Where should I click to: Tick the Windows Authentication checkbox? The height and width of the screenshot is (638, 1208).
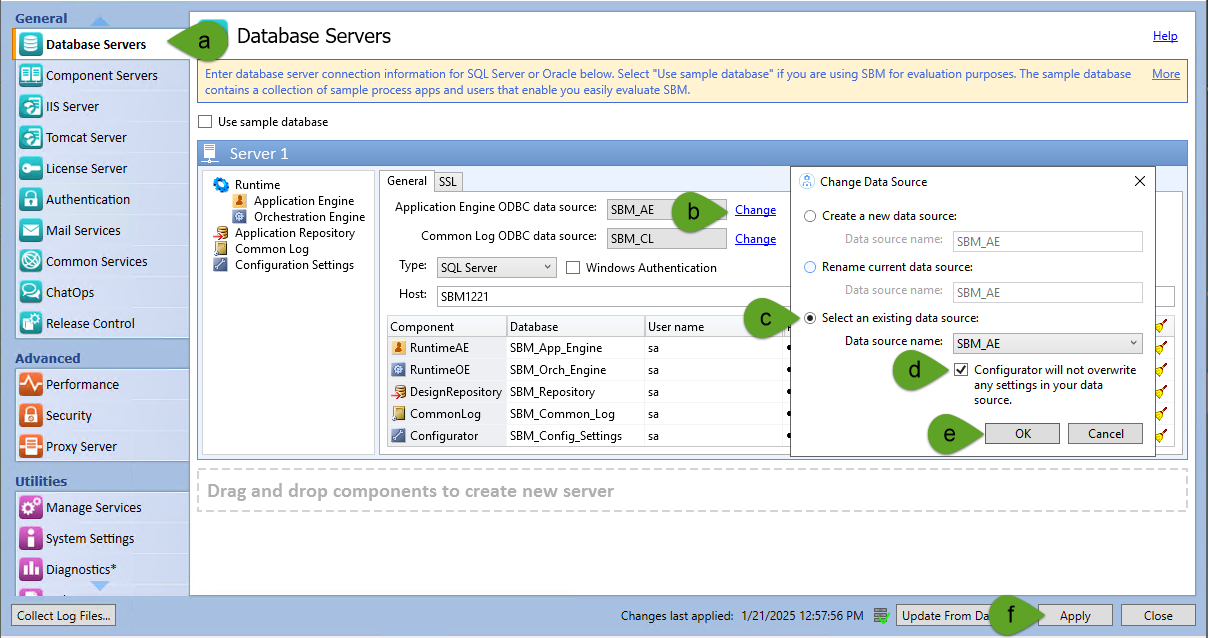click(573, 268)
